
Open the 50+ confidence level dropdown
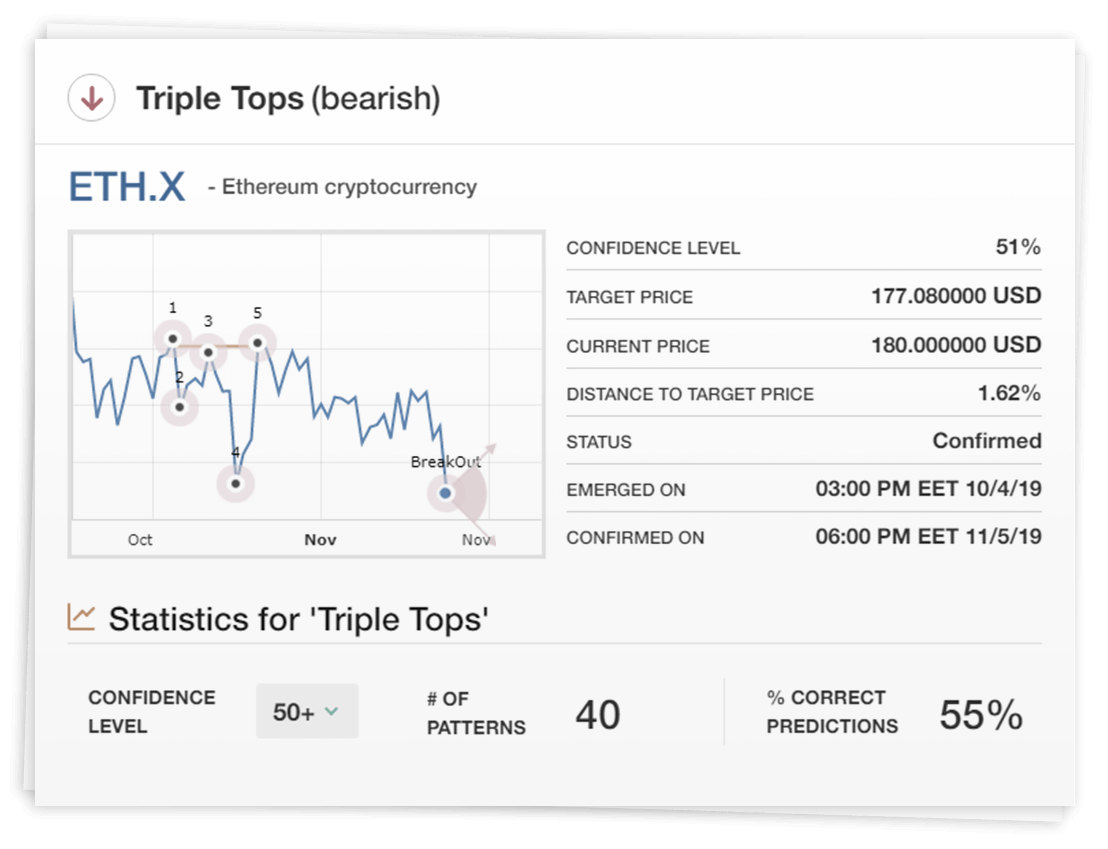[306, 712]
